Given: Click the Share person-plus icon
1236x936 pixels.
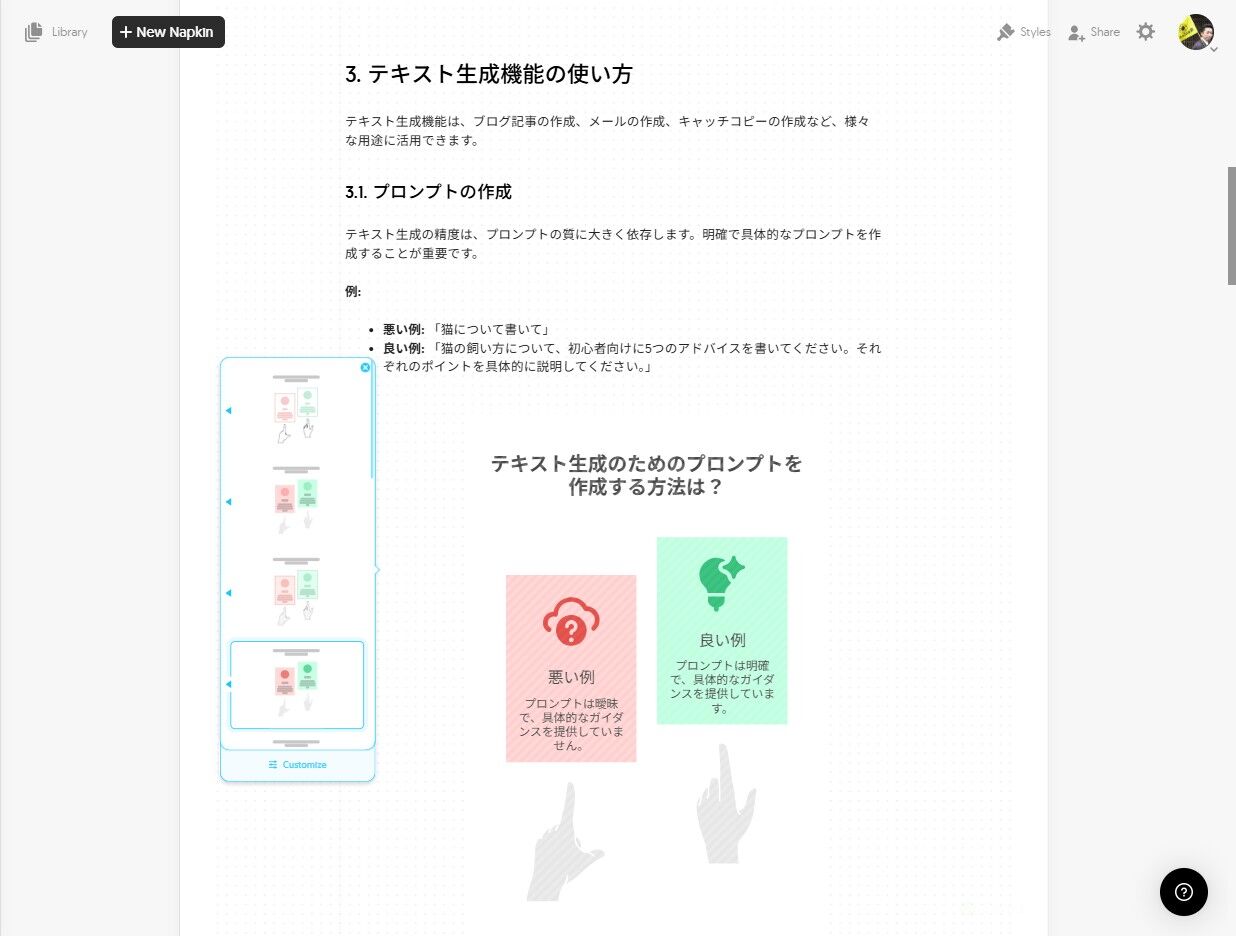Looking at the screenshot, I should [1076, 33].
